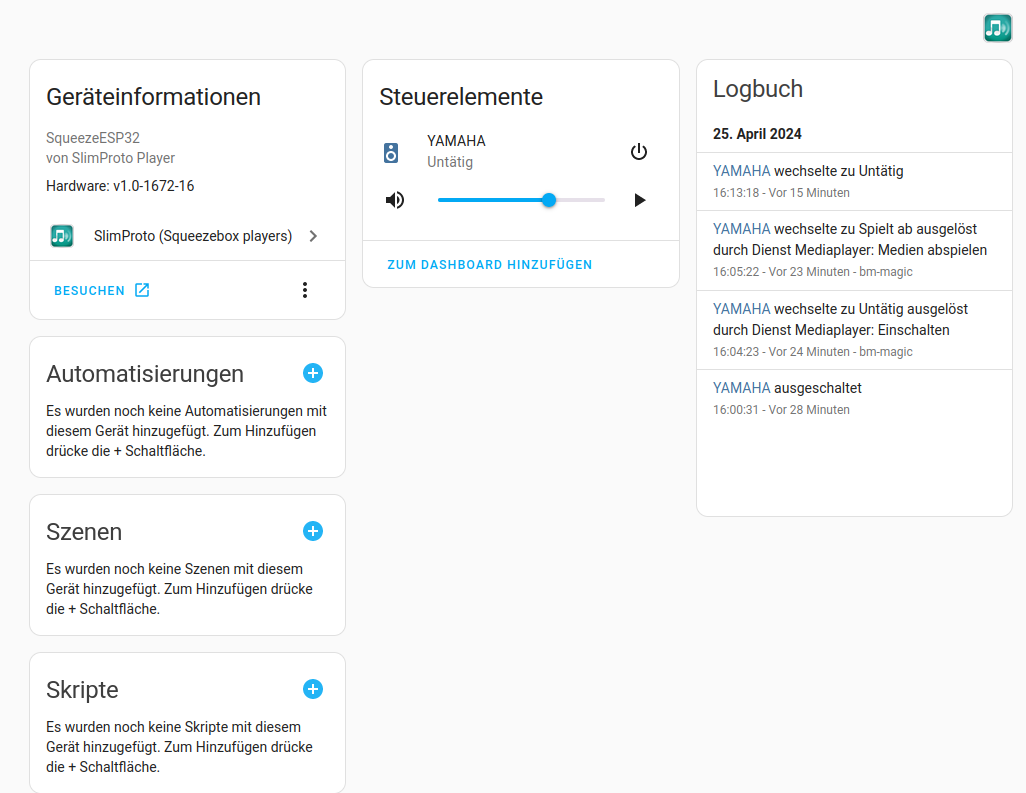Viewport: 1026px width, 793px height.
Task: Click the external-link icon beside BESUCHEN
Action: pos(142,290)
